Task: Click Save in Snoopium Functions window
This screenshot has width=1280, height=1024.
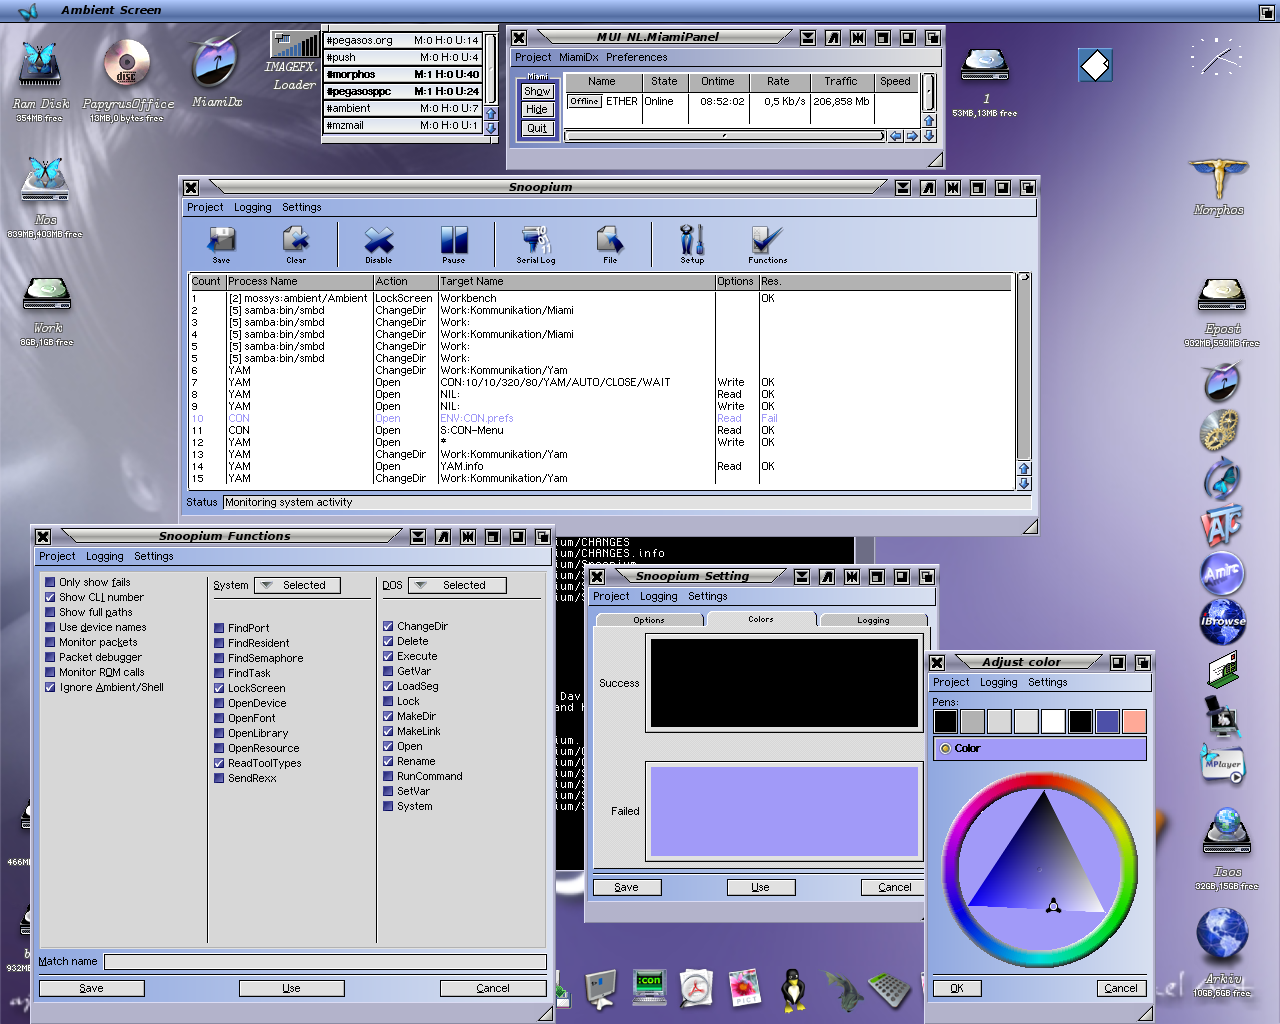Action: coord(91,988)
